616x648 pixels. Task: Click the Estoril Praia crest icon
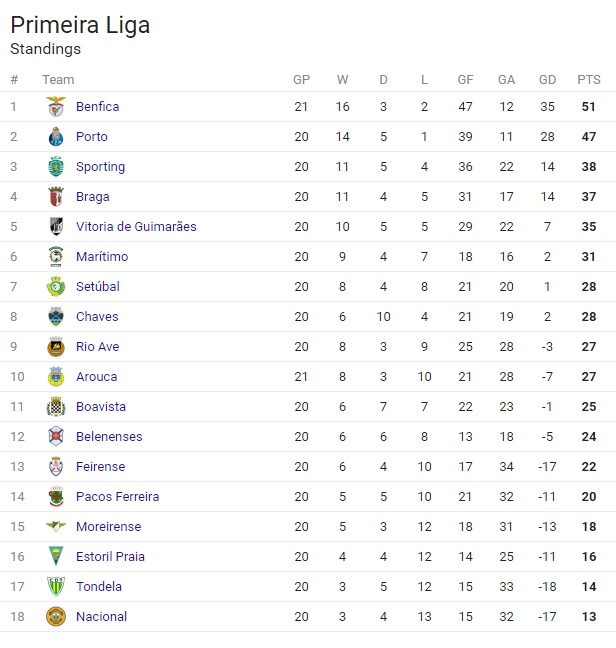(x=56, y=557)
